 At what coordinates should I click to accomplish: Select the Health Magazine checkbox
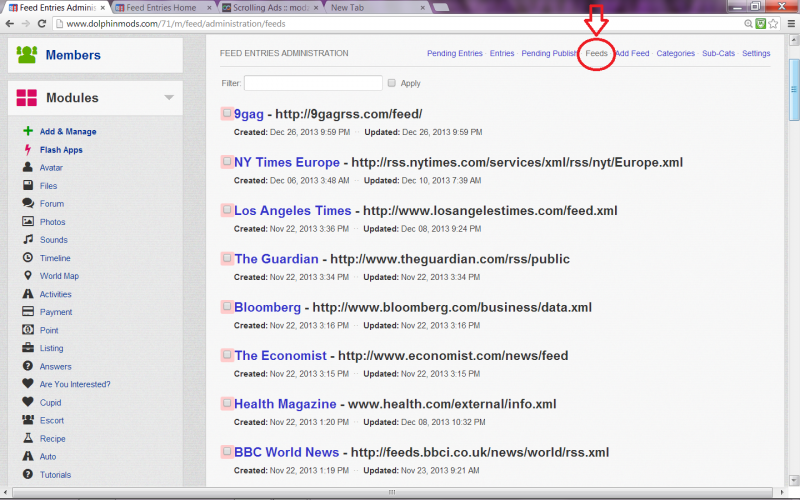click(x=227, y=403)
